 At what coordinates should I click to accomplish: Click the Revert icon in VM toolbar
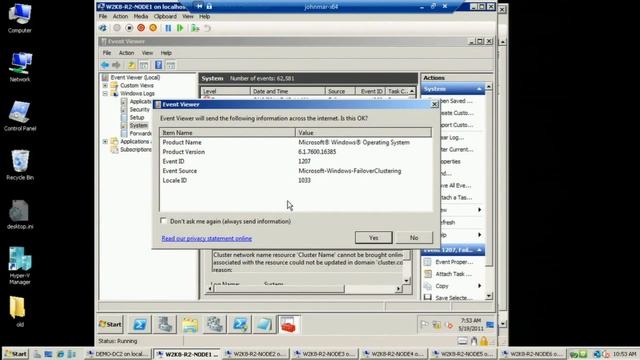click(207, 28)
